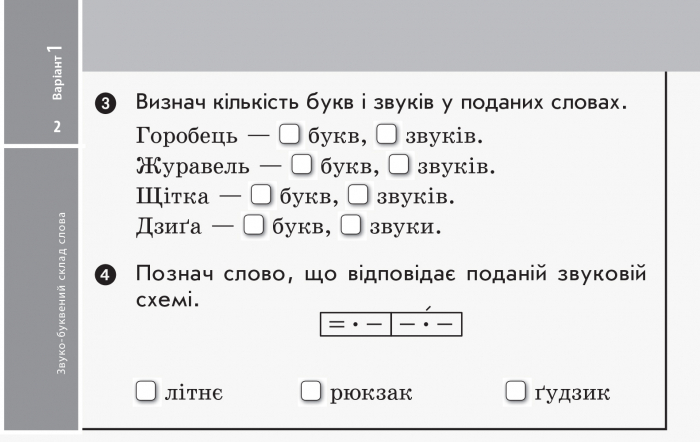Click the word Горобець
Viewport: 700px width, 442px height.
[187, 136]
